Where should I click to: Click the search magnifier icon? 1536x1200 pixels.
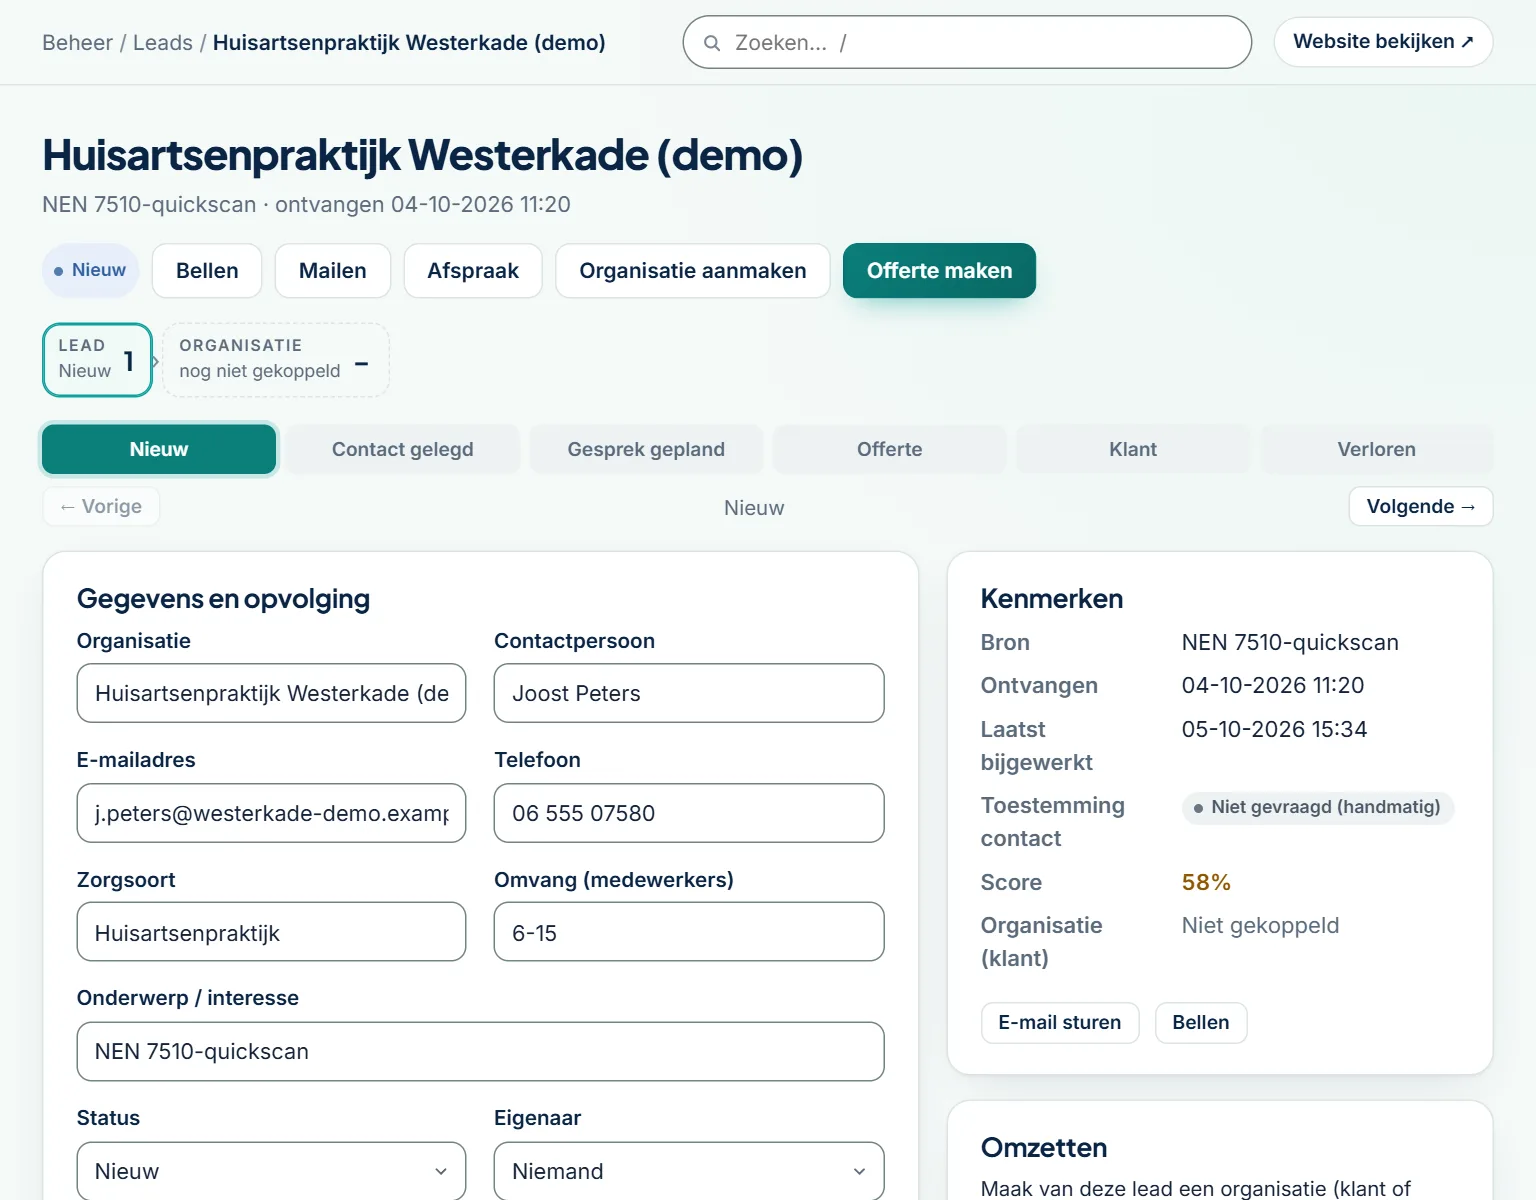tap(712, 43)
